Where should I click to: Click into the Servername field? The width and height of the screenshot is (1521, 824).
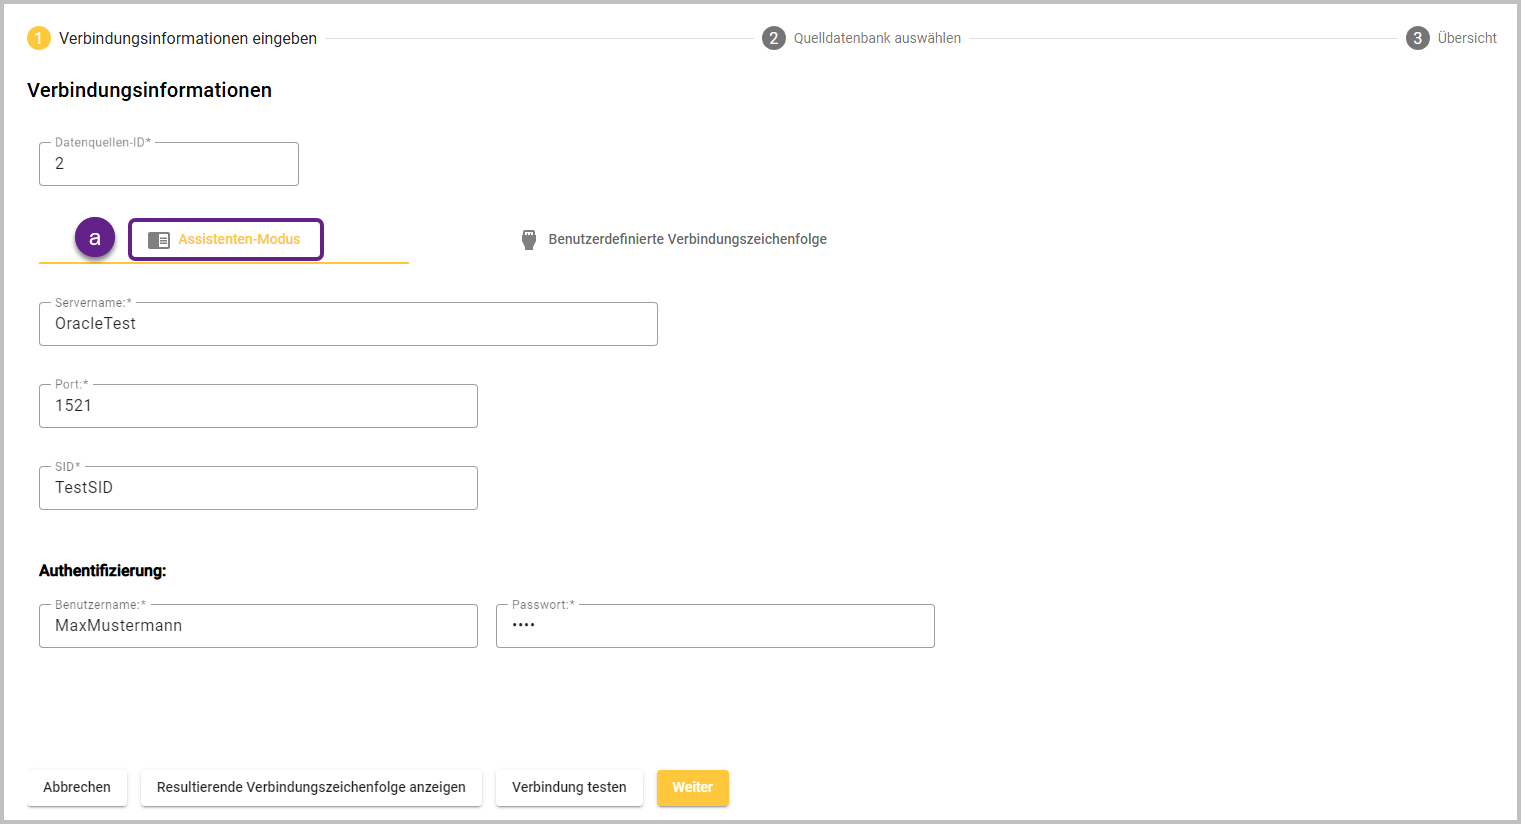tap(348, 324)
